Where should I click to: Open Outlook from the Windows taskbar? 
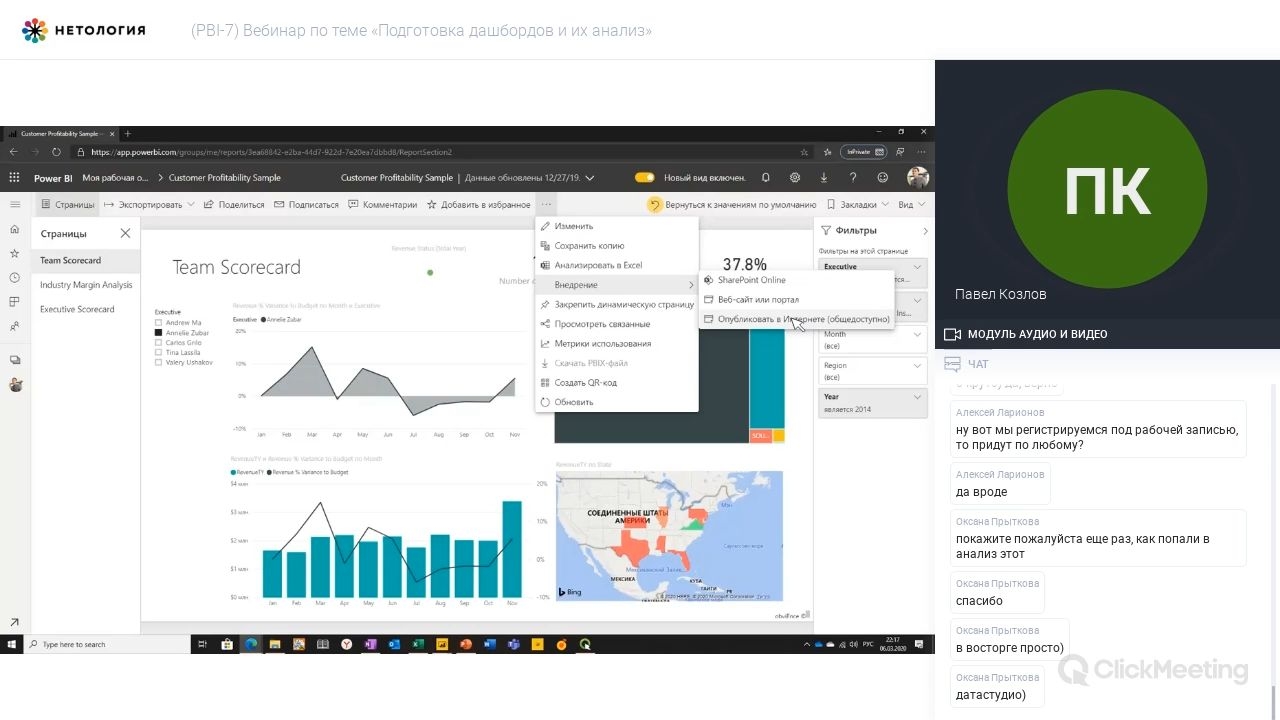coord(393,644)
